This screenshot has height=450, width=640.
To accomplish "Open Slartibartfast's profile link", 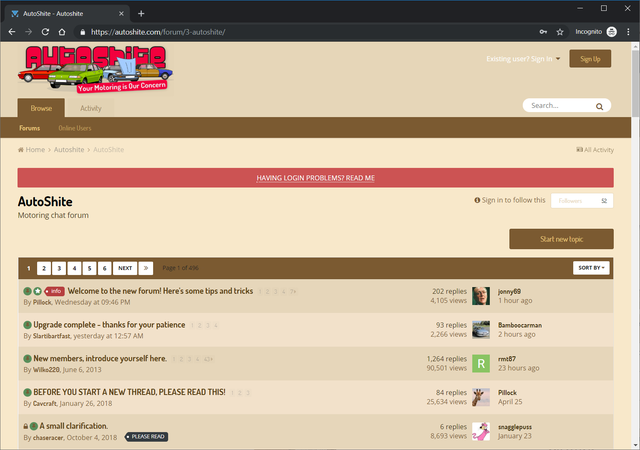I will point(51,336).
